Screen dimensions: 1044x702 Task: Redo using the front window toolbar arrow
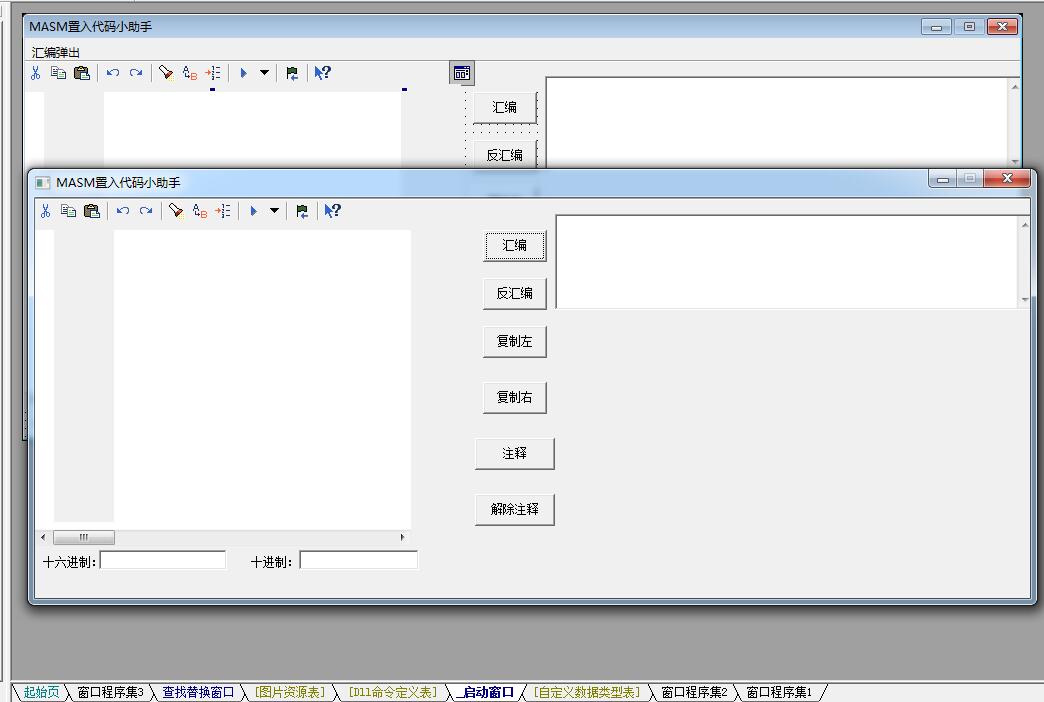click(x=146, y=211)
